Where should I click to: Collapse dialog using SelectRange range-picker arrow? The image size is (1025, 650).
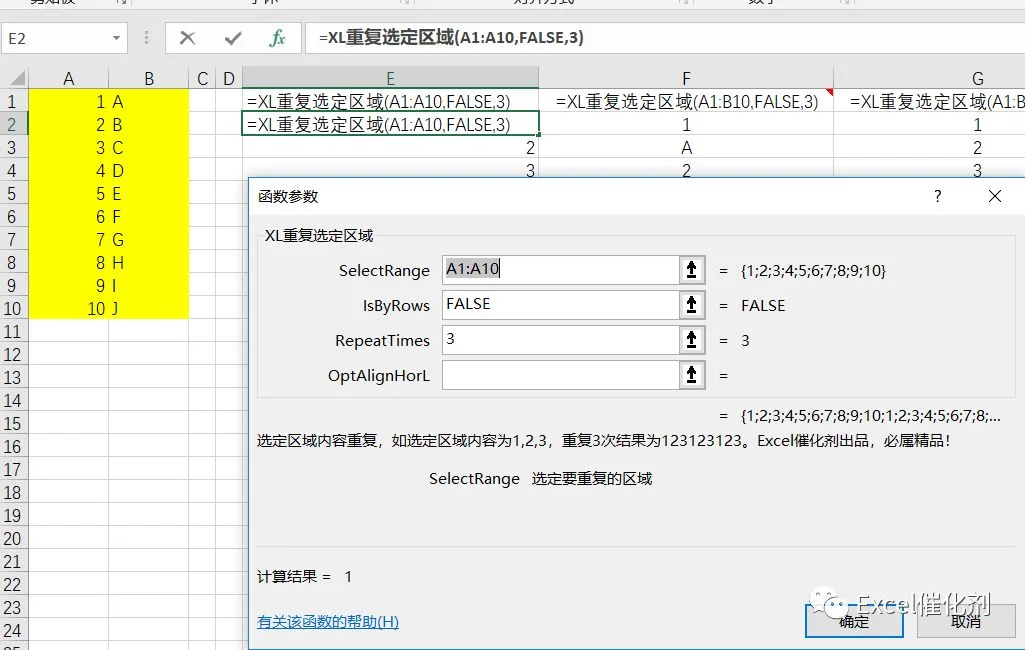(692, 269)
